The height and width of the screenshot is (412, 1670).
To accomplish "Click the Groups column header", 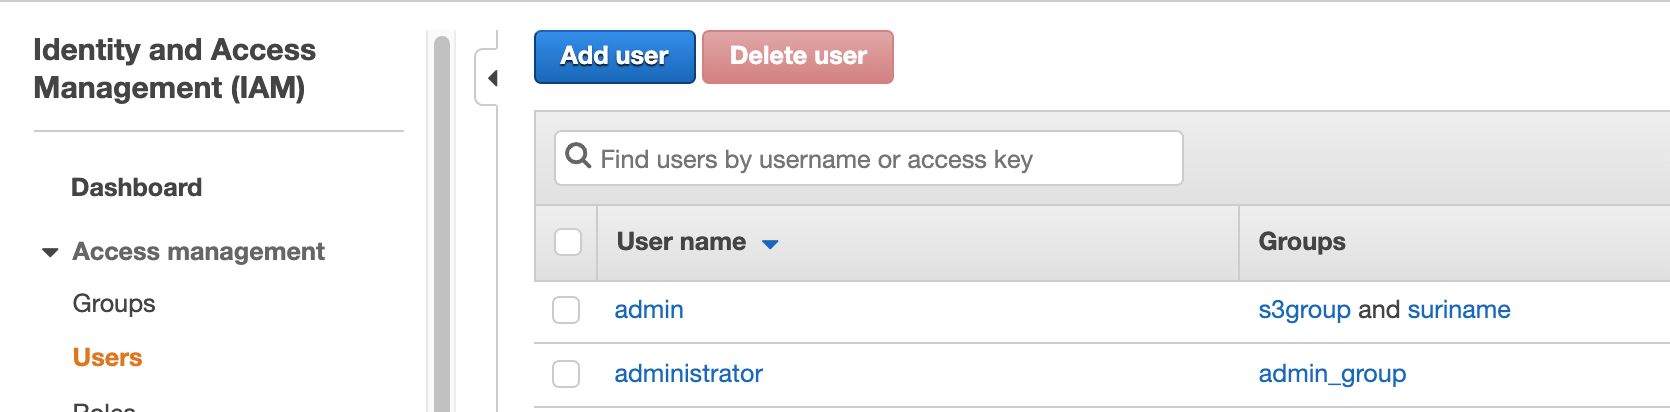I will (x=1301, y=242).
